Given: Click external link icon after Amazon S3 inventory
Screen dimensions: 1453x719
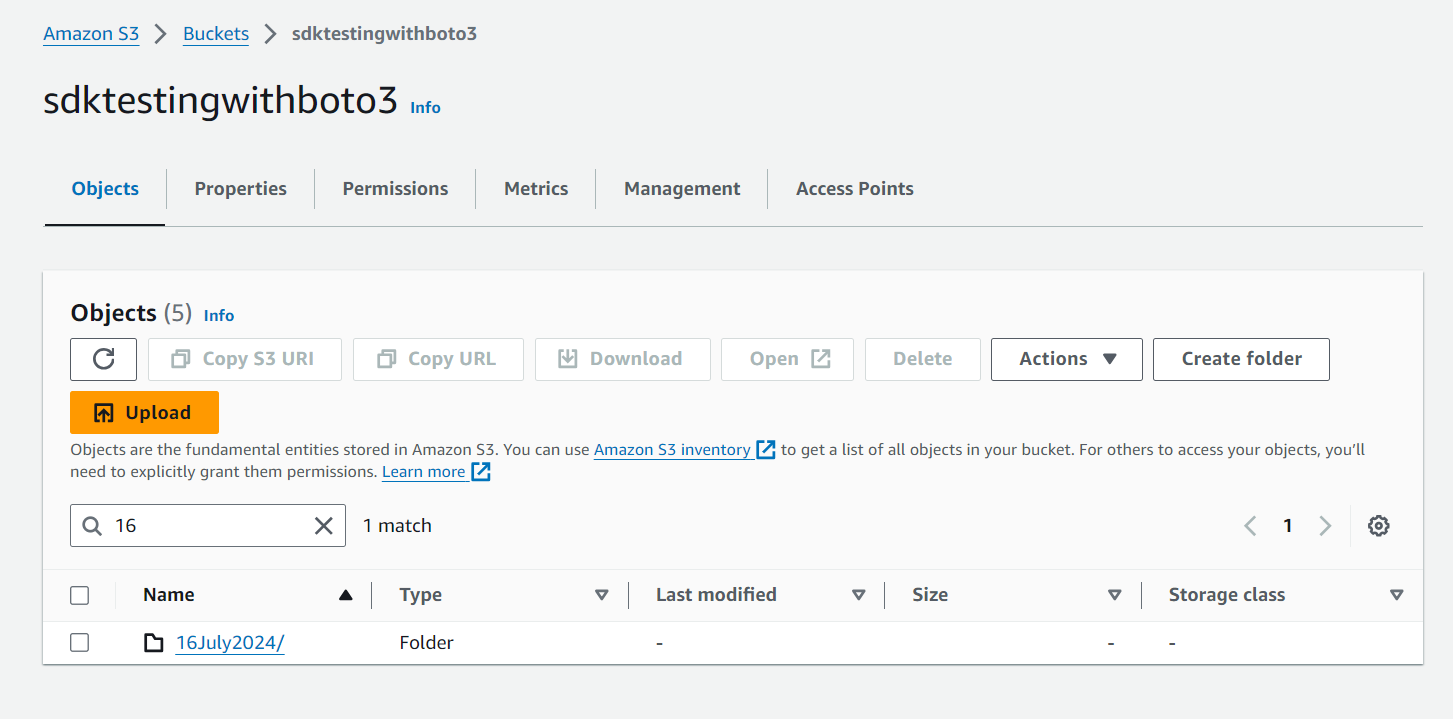Looking at the screenshot, I should pyautogui.click(x=766, y=450).
